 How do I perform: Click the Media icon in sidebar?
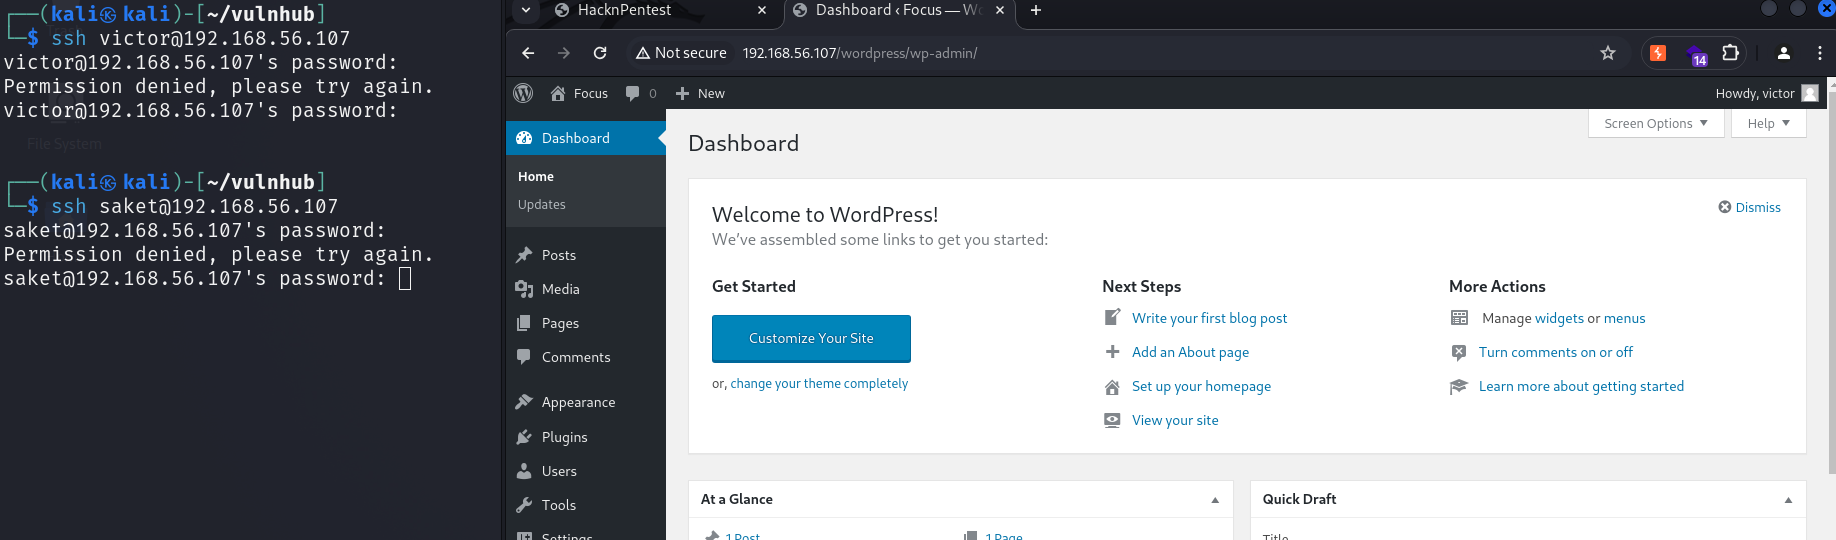(524, 289)
